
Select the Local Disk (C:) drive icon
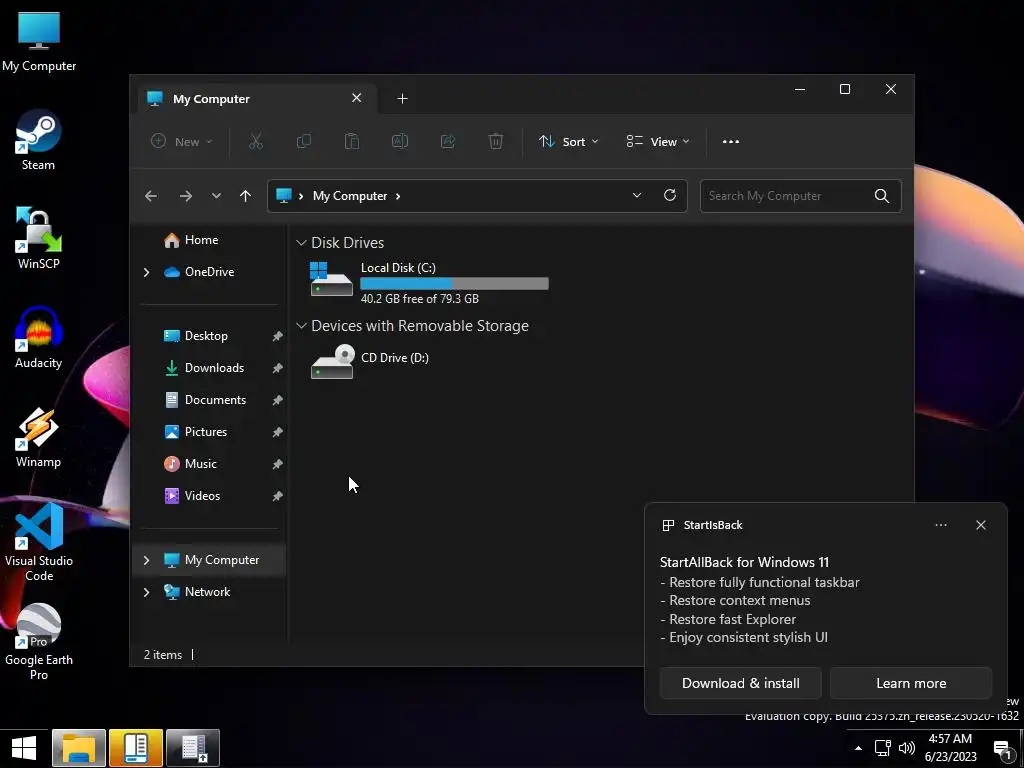(x=331, y=279)
